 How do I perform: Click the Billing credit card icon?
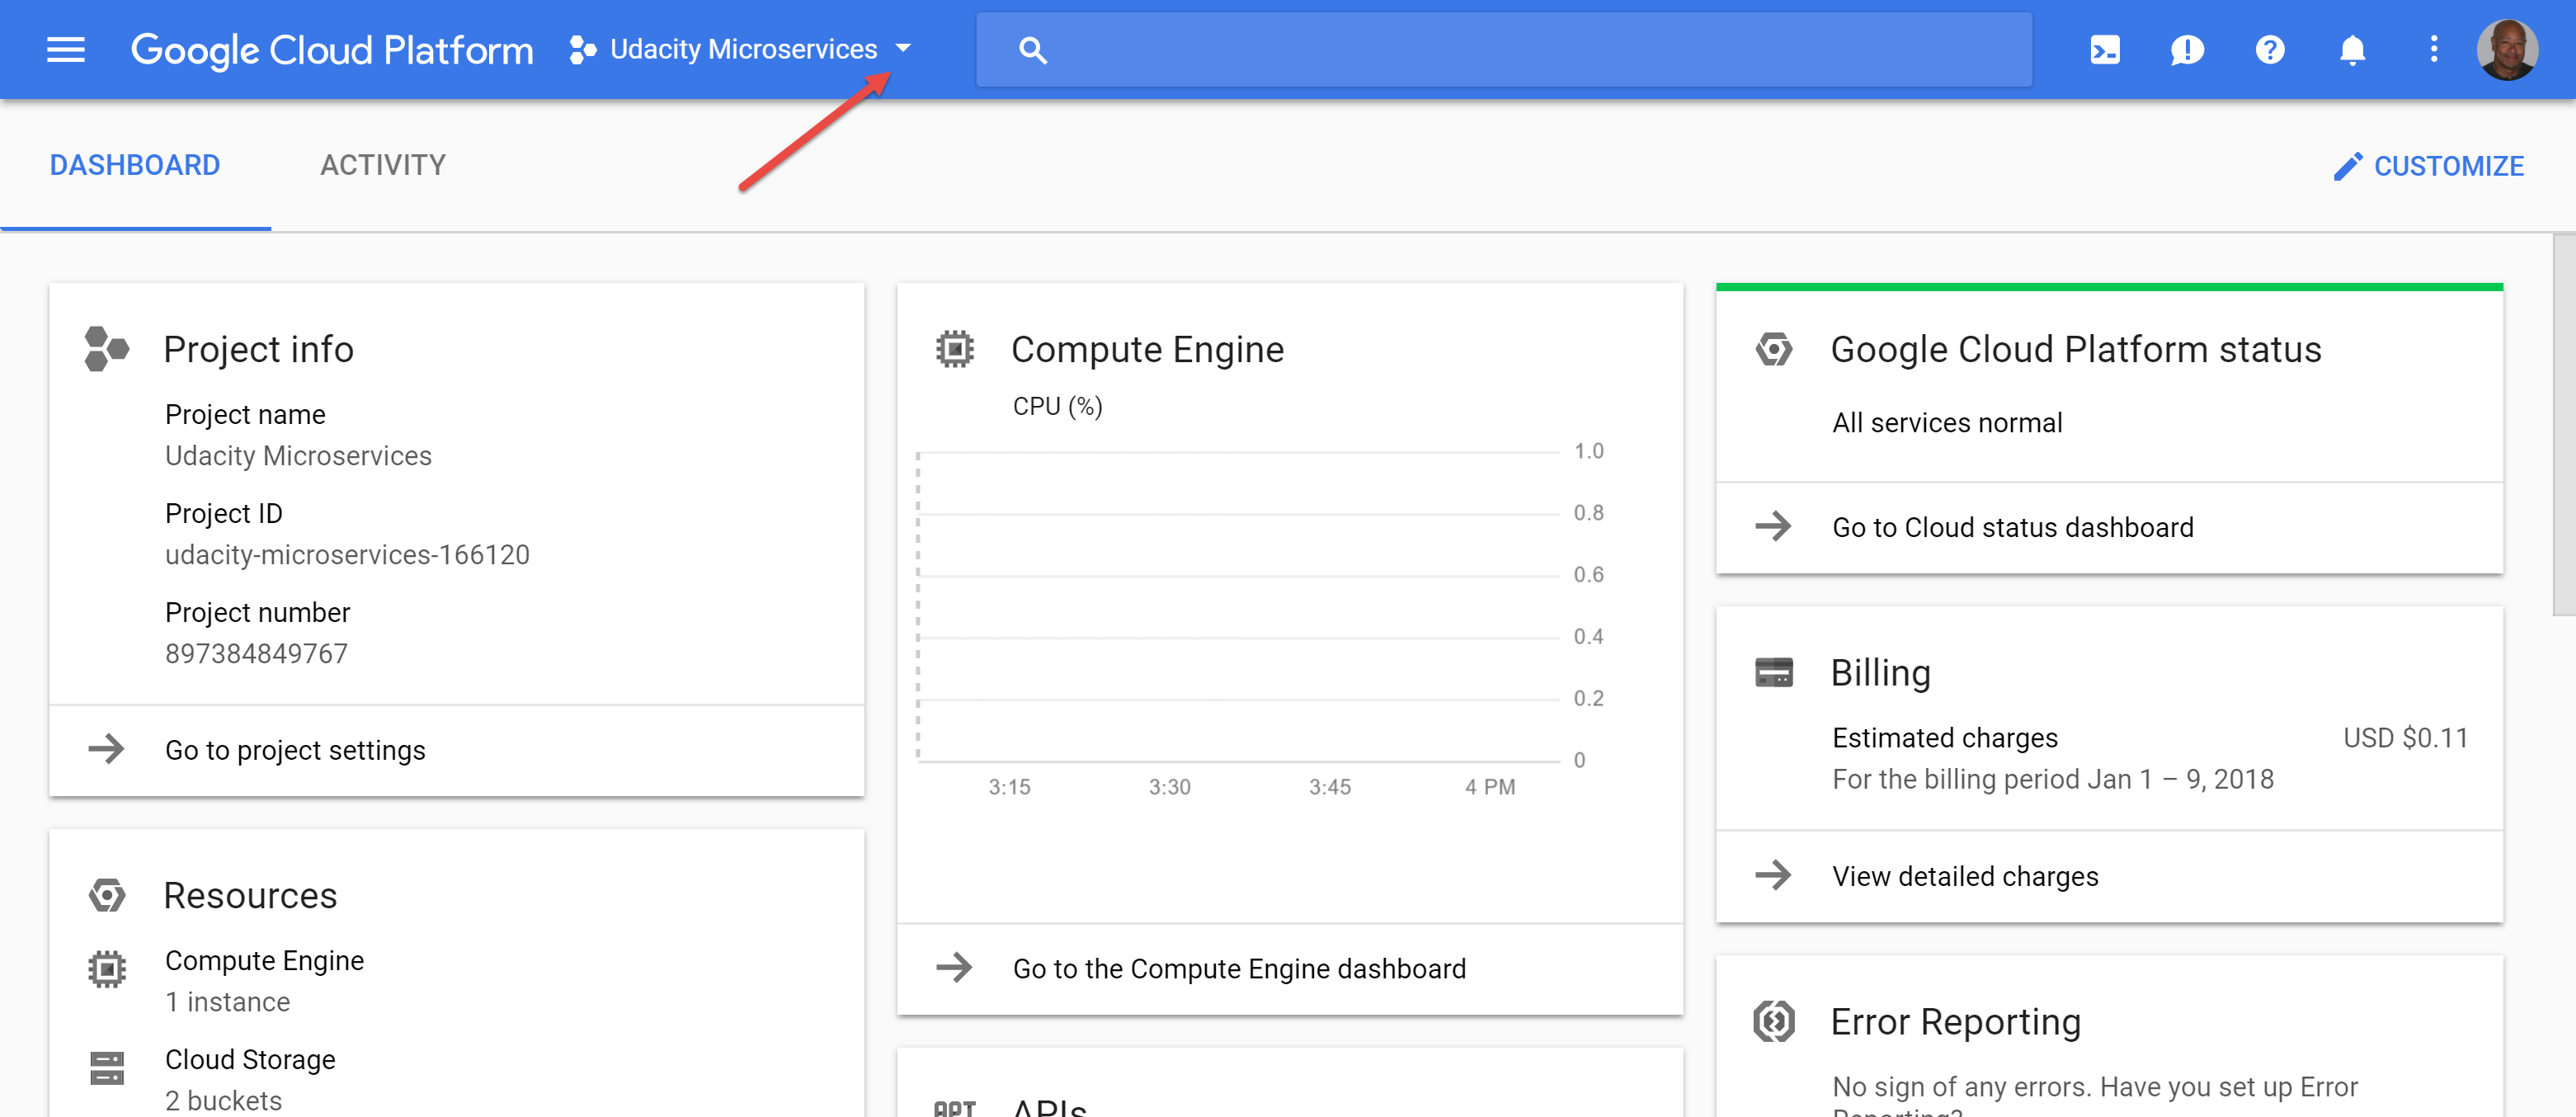(x=1774, y=672)
